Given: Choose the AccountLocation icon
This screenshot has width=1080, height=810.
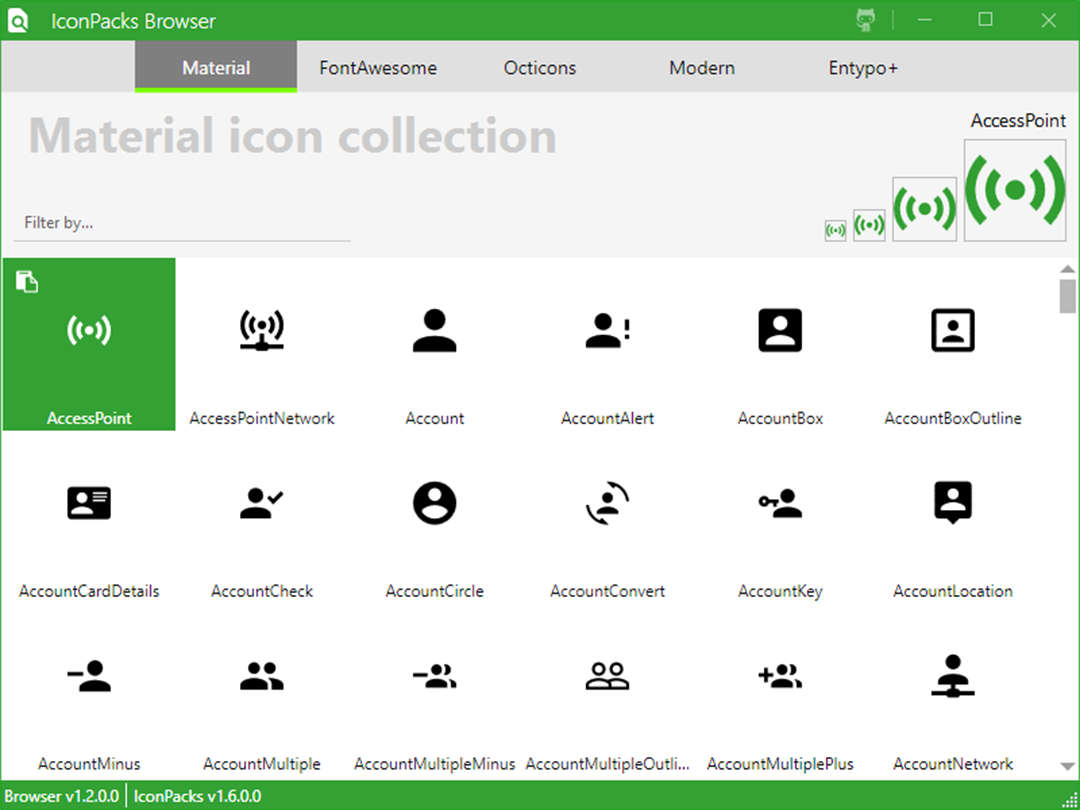Looking at the screenshot, I should 953,517.
